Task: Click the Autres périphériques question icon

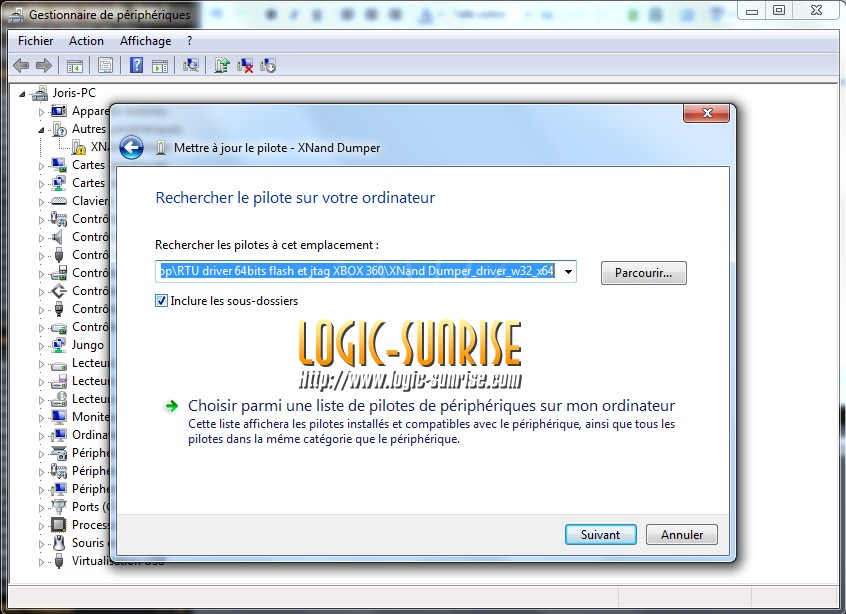Action: tap(59, 129)
